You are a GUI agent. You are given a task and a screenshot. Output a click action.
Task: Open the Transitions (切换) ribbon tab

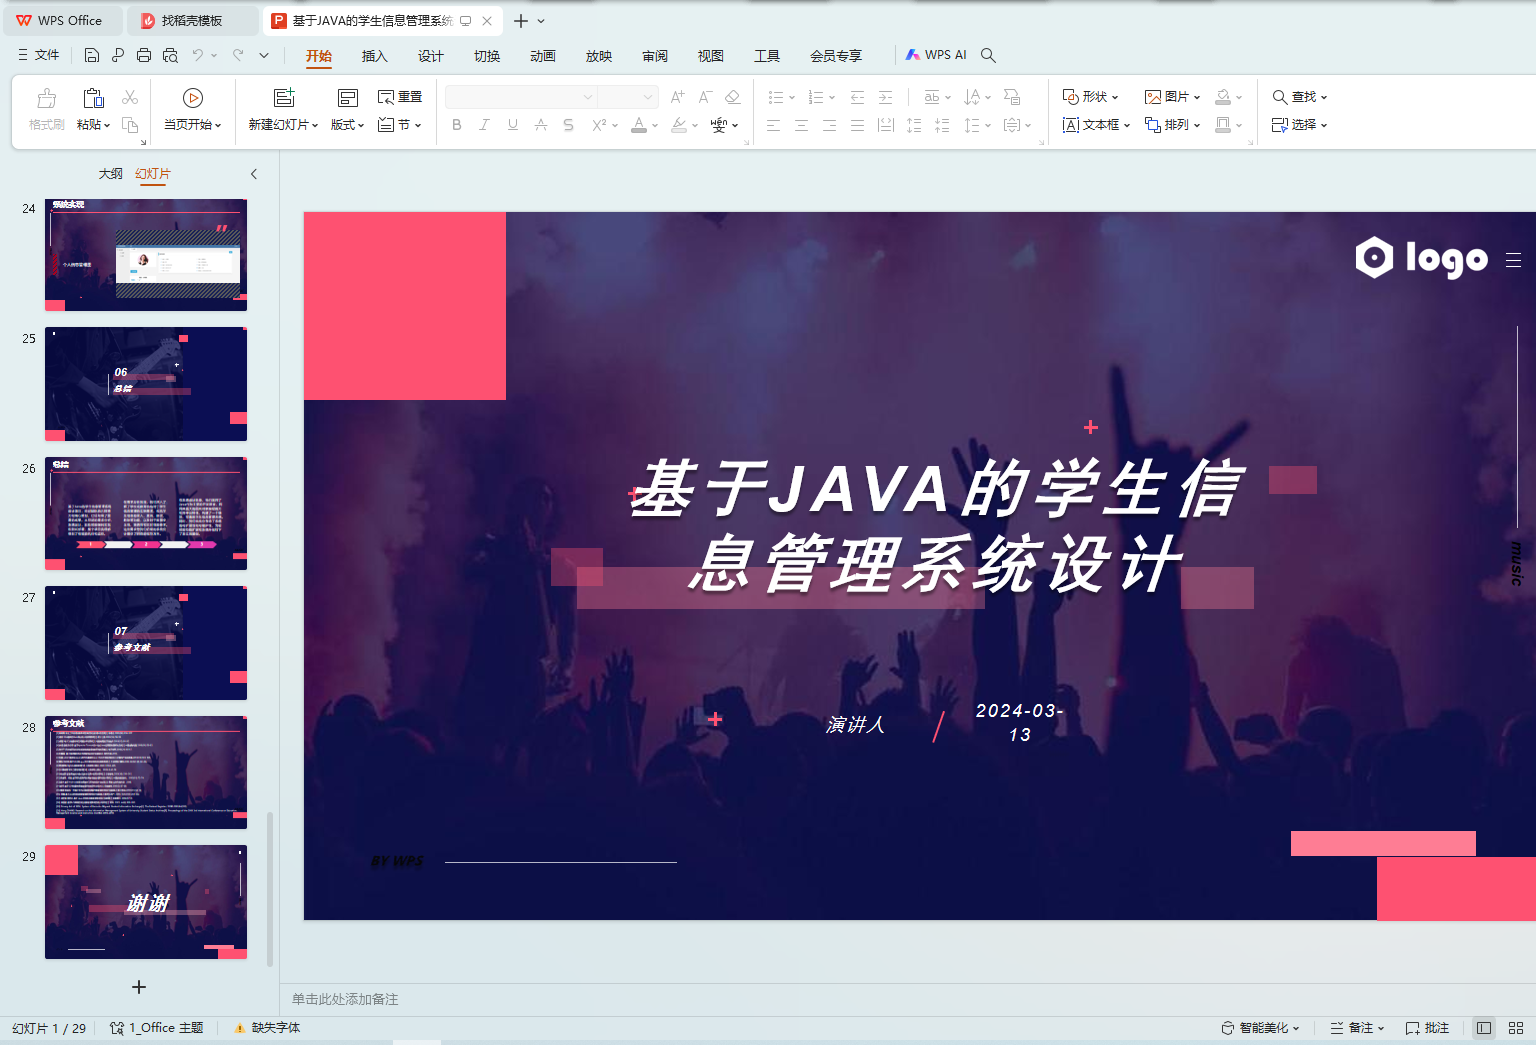pos(486,56)
